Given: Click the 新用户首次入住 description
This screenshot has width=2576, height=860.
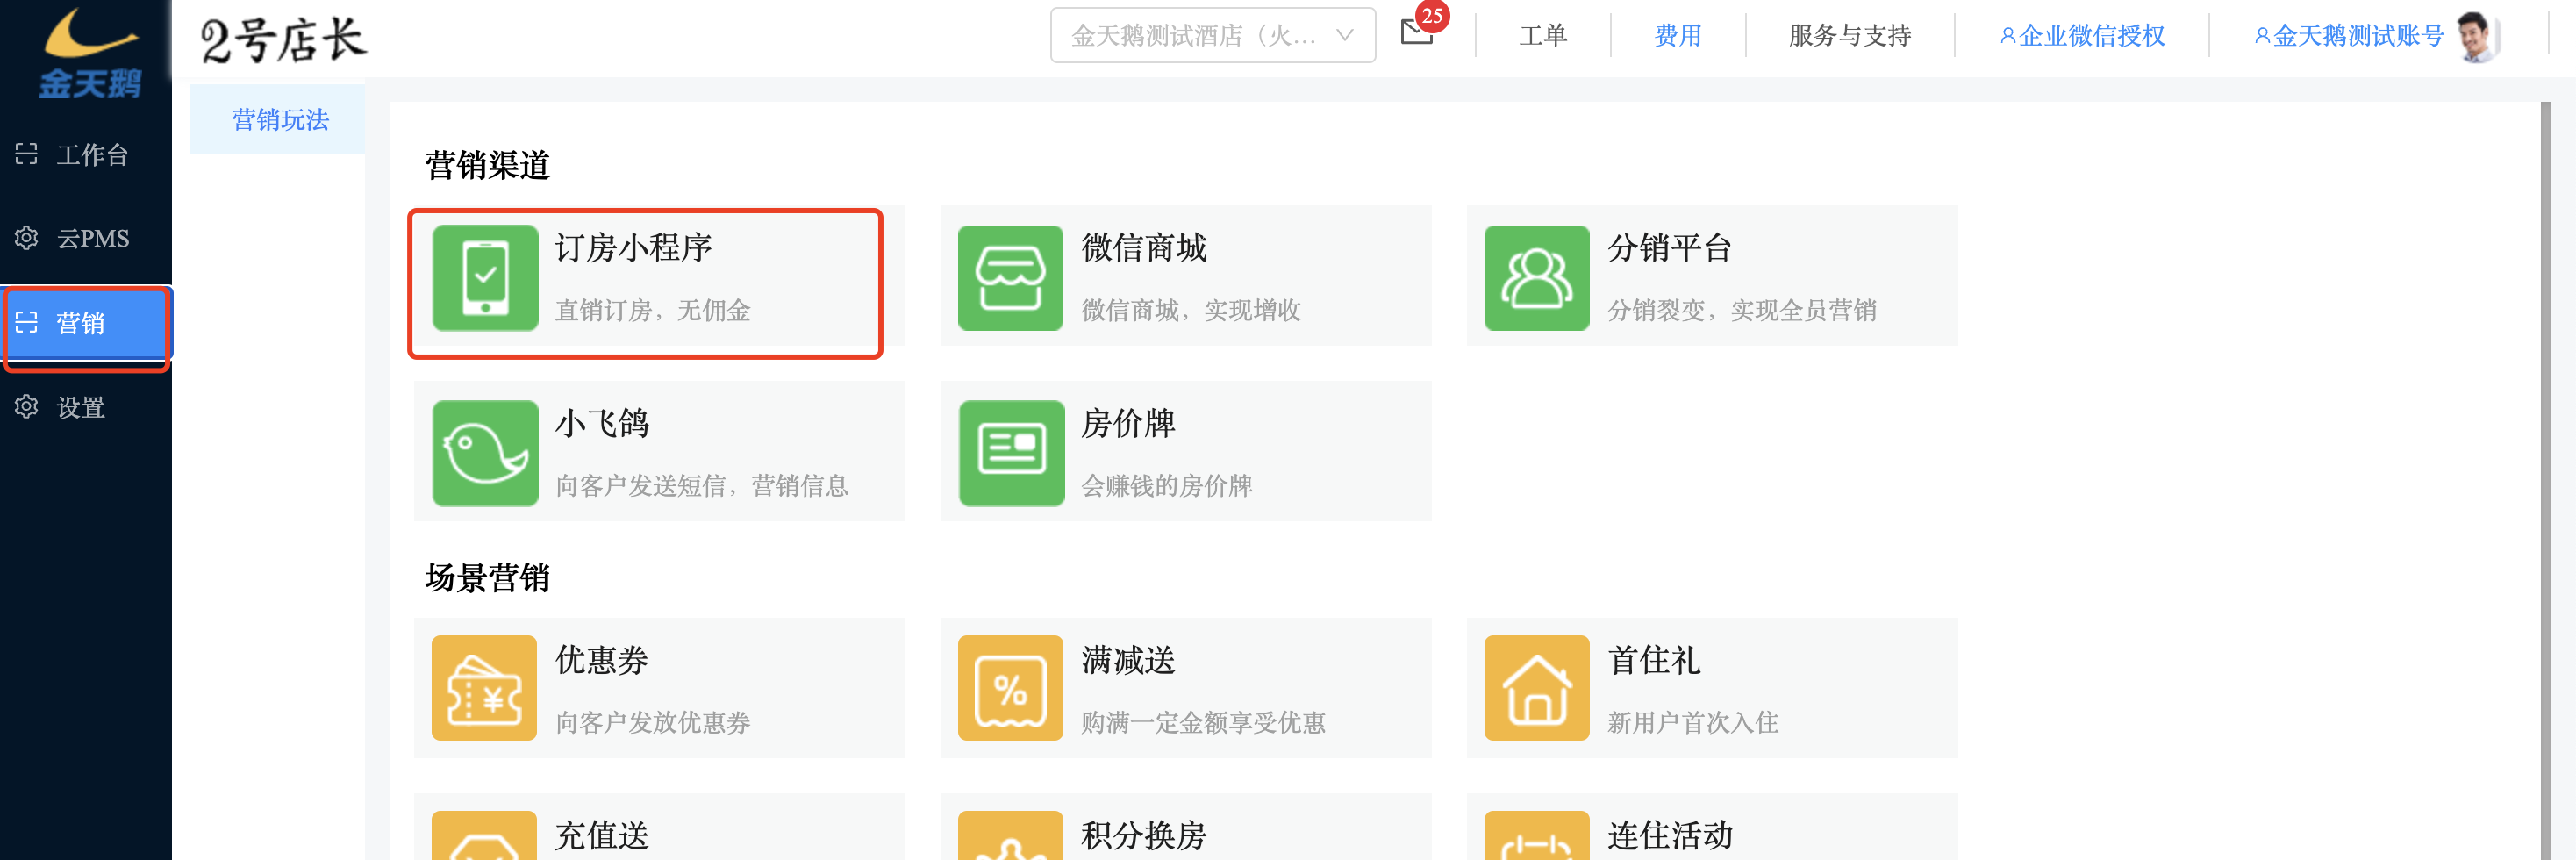Looking at the screenshot, I should [1693, 723].
